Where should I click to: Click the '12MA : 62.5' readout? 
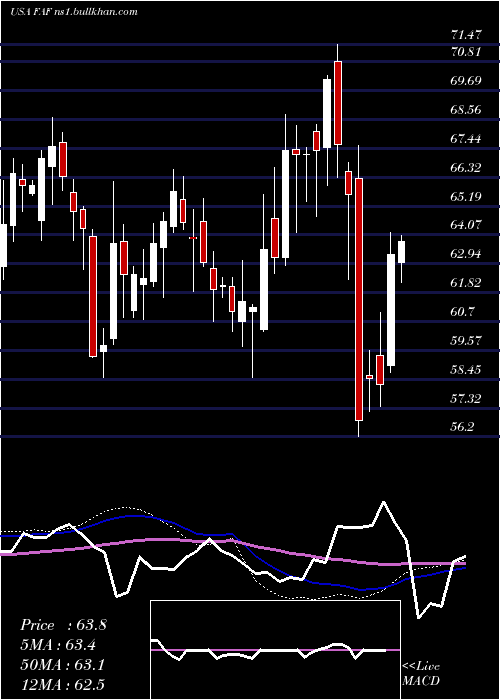click(x=62, y=684)
